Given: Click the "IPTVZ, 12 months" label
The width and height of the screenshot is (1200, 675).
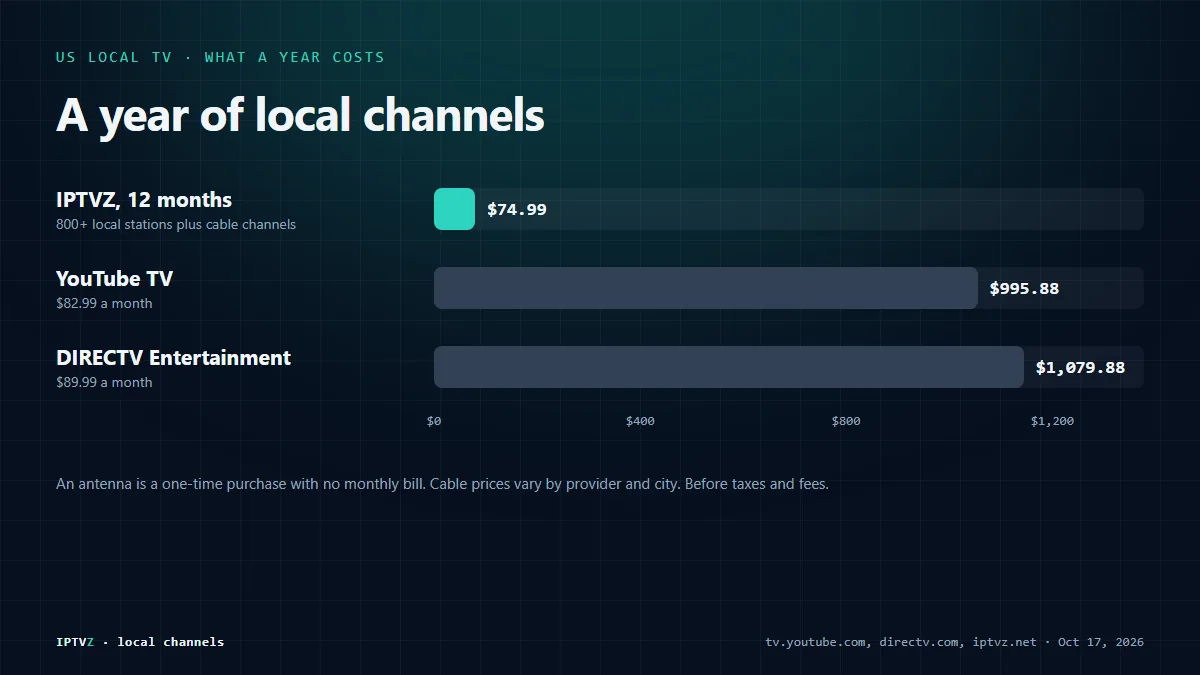Looking at the screenshot, I should 144,200.
